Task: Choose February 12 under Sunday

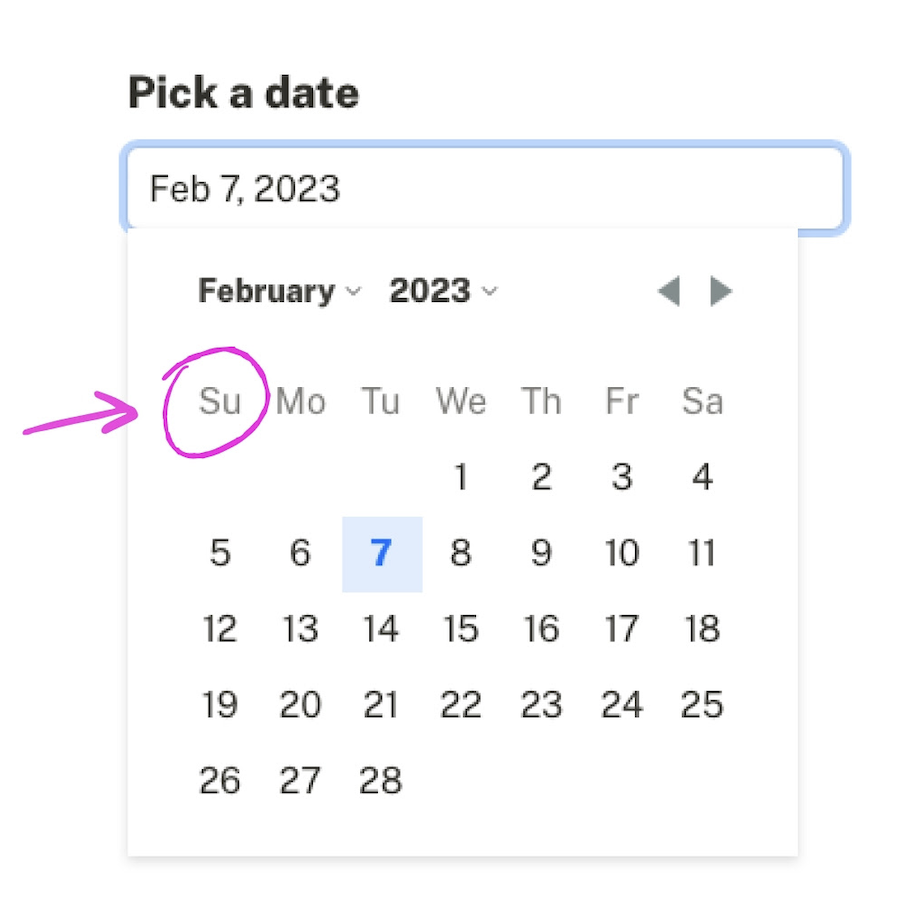Action: coord(220,630)
